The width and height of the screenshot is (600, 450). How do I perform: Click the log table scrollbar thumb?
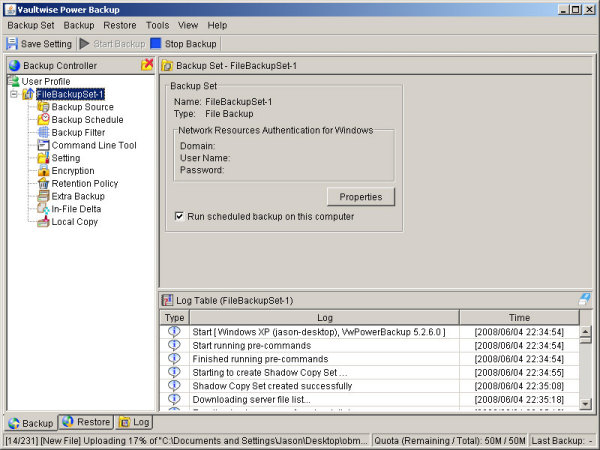pos(585,340)
